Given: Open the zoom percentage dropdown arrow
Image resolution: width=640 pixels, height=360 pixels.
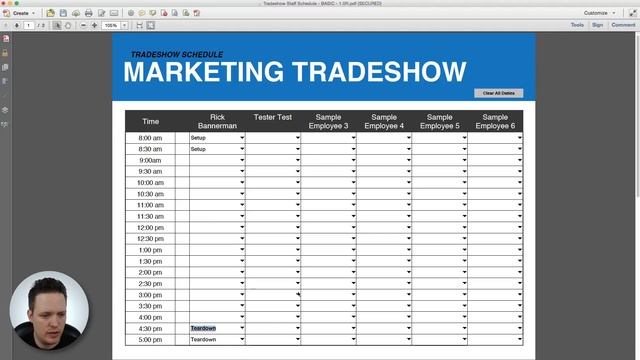Looking at the screenshot, I should coord(124,25).
